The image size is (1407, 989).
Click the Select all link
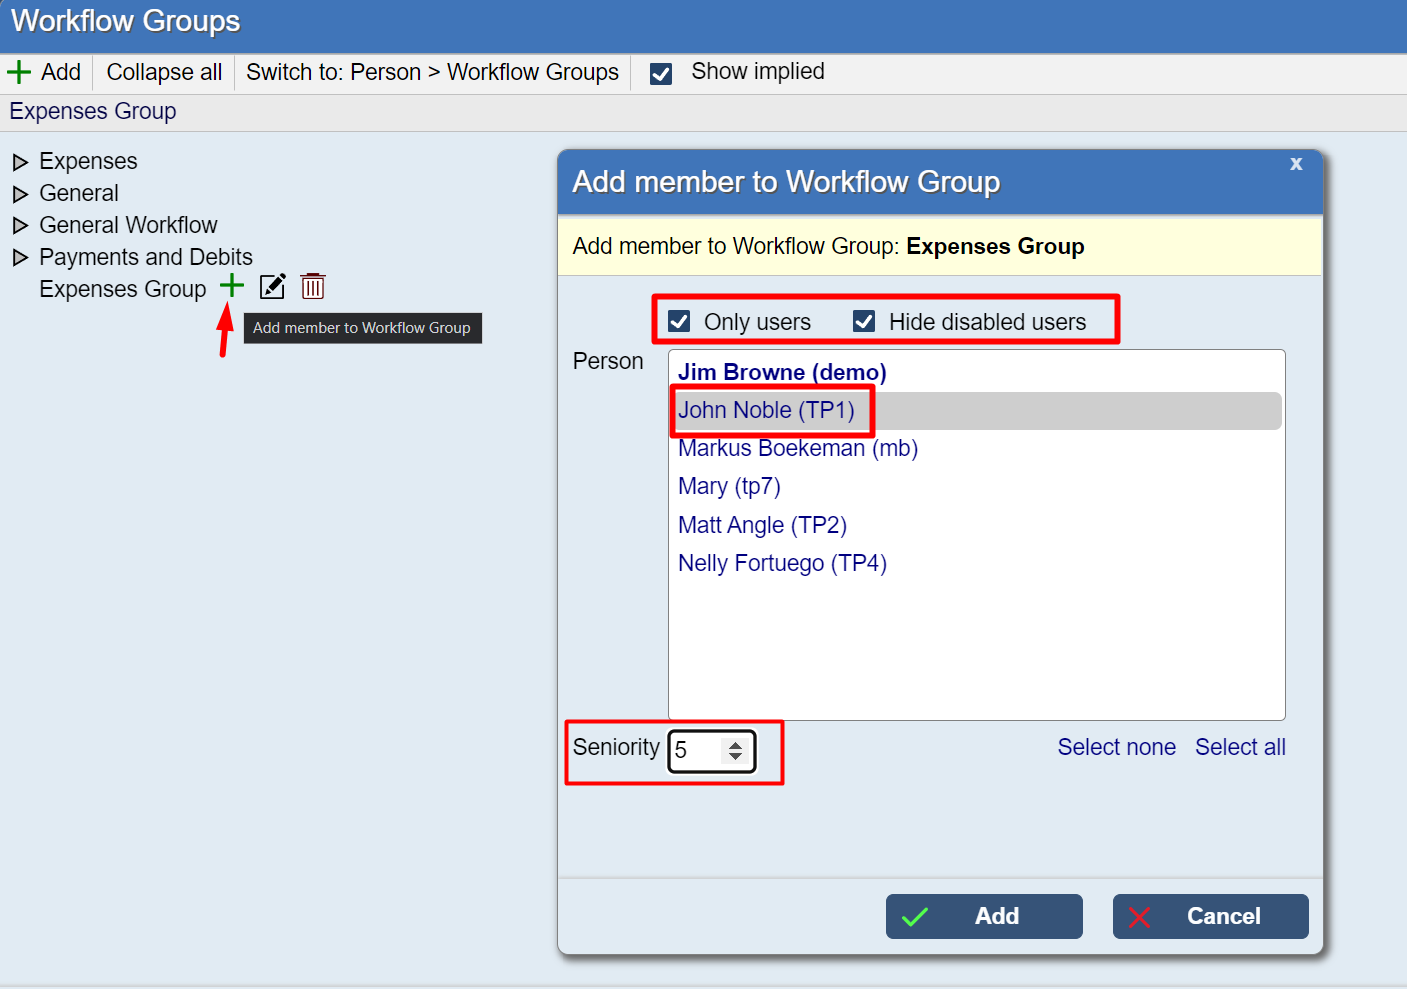point(1239,747)
